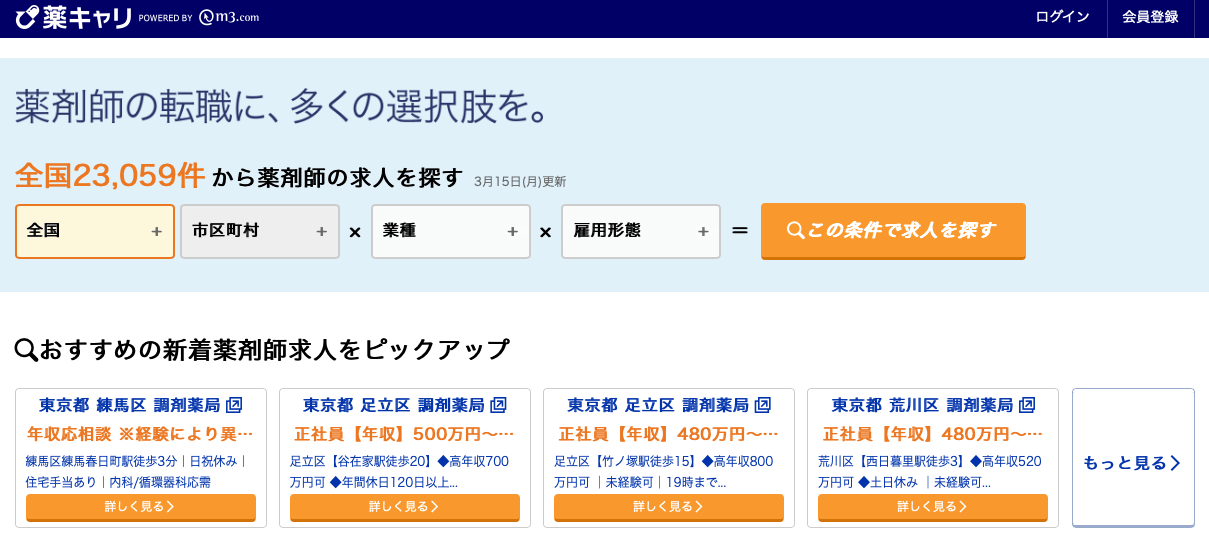1209x559 pixels.
Task: Click external link icon on 荒川区 job
Action: (1027, 405)
